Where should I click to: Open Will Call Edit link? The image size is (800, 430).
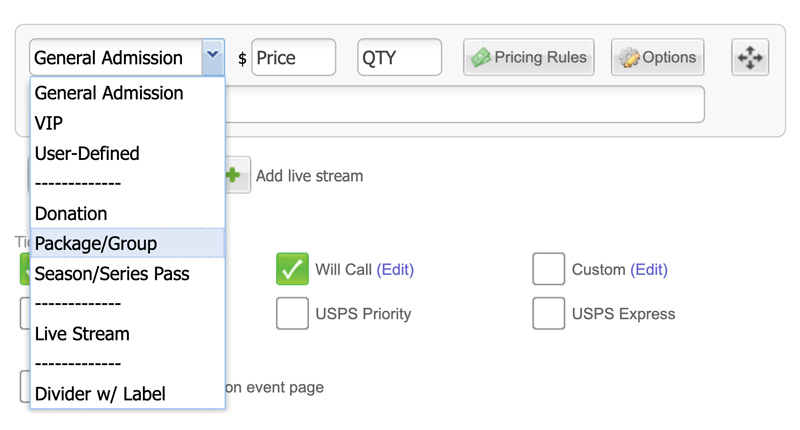coord(395,269)
